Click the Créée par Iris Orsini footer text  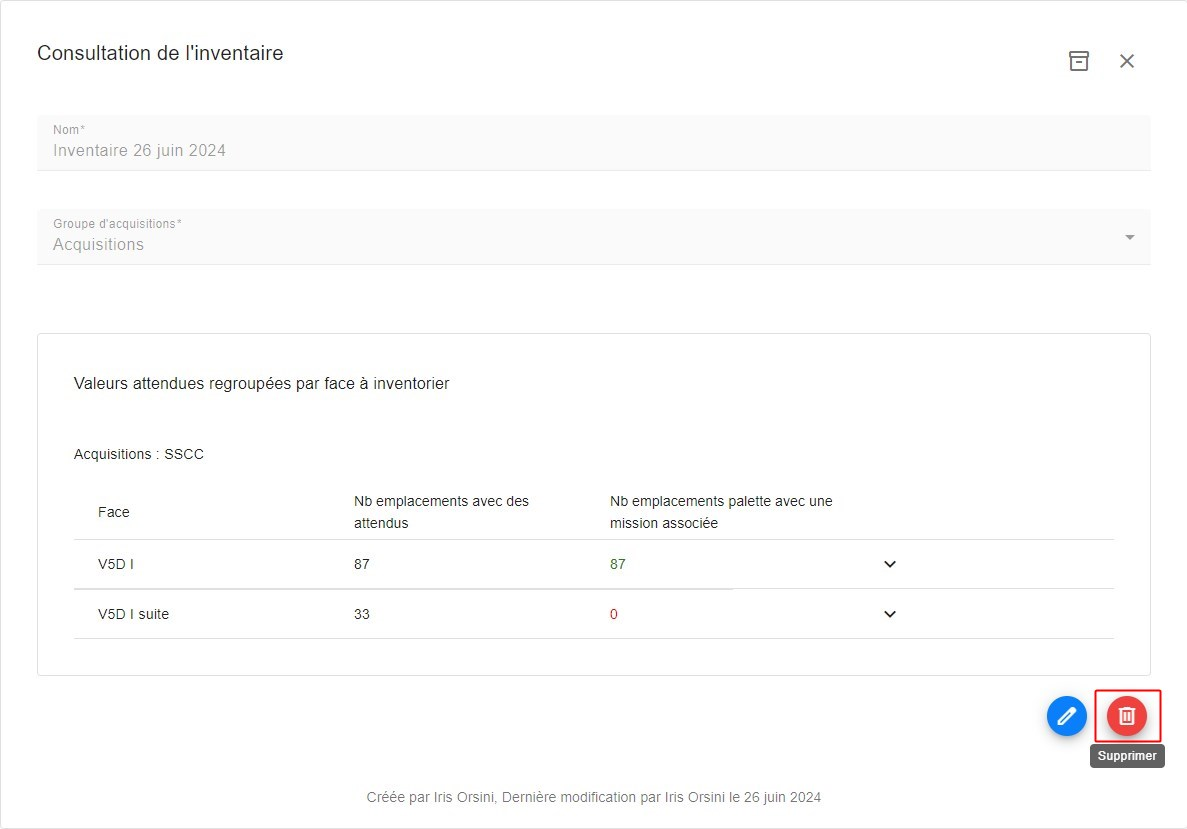593,797
